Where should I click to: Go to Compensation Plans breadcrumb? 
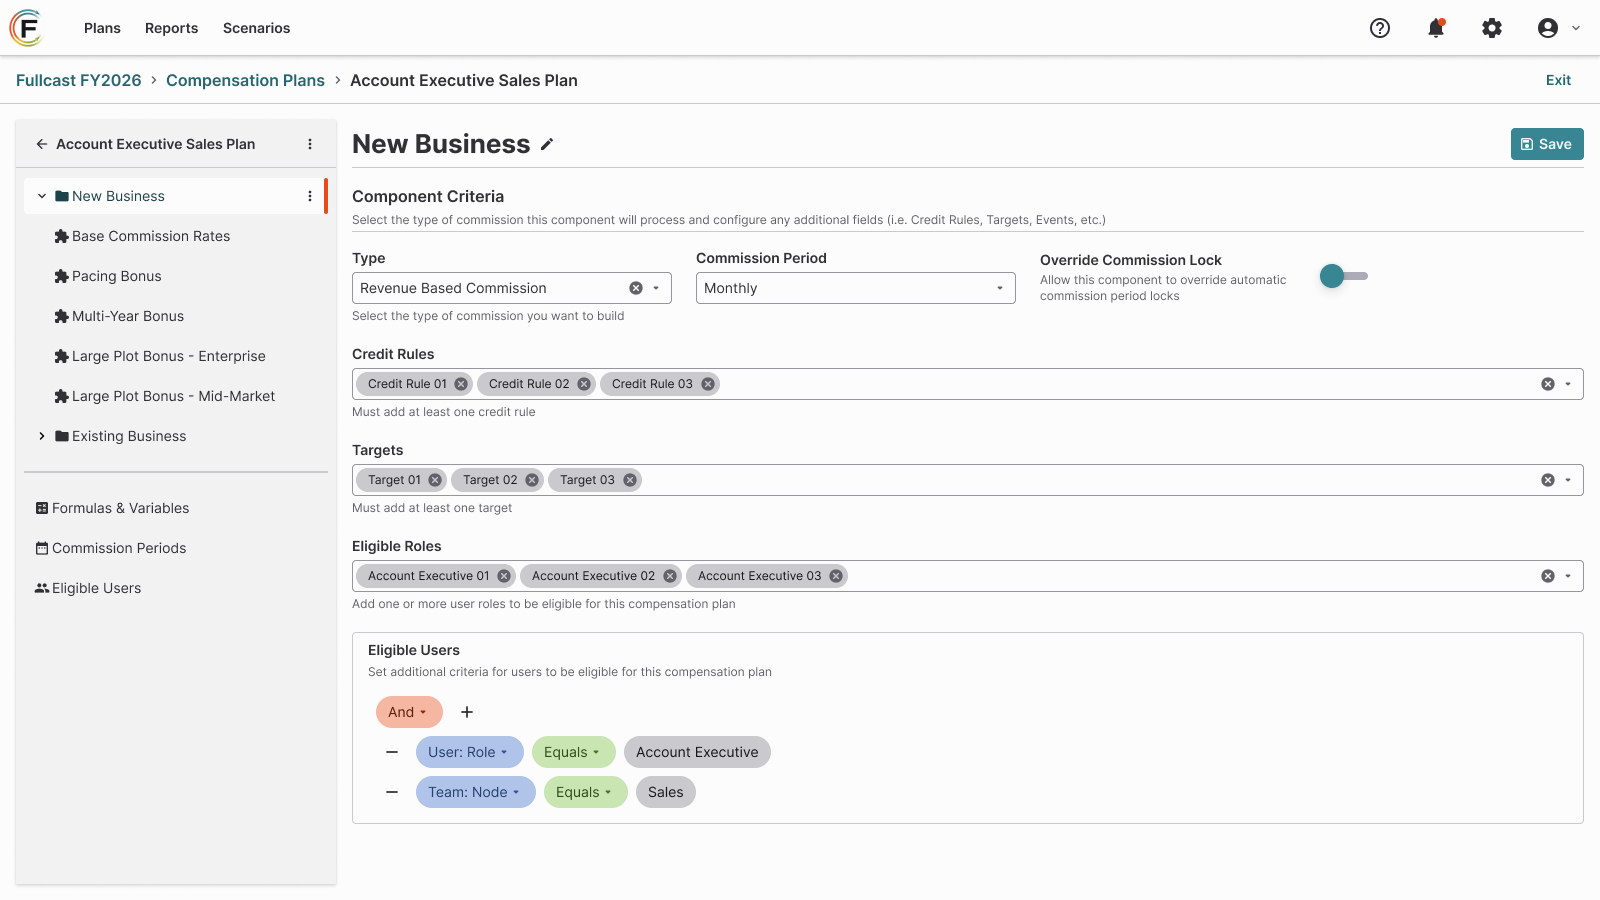click(x=245, y=80)
